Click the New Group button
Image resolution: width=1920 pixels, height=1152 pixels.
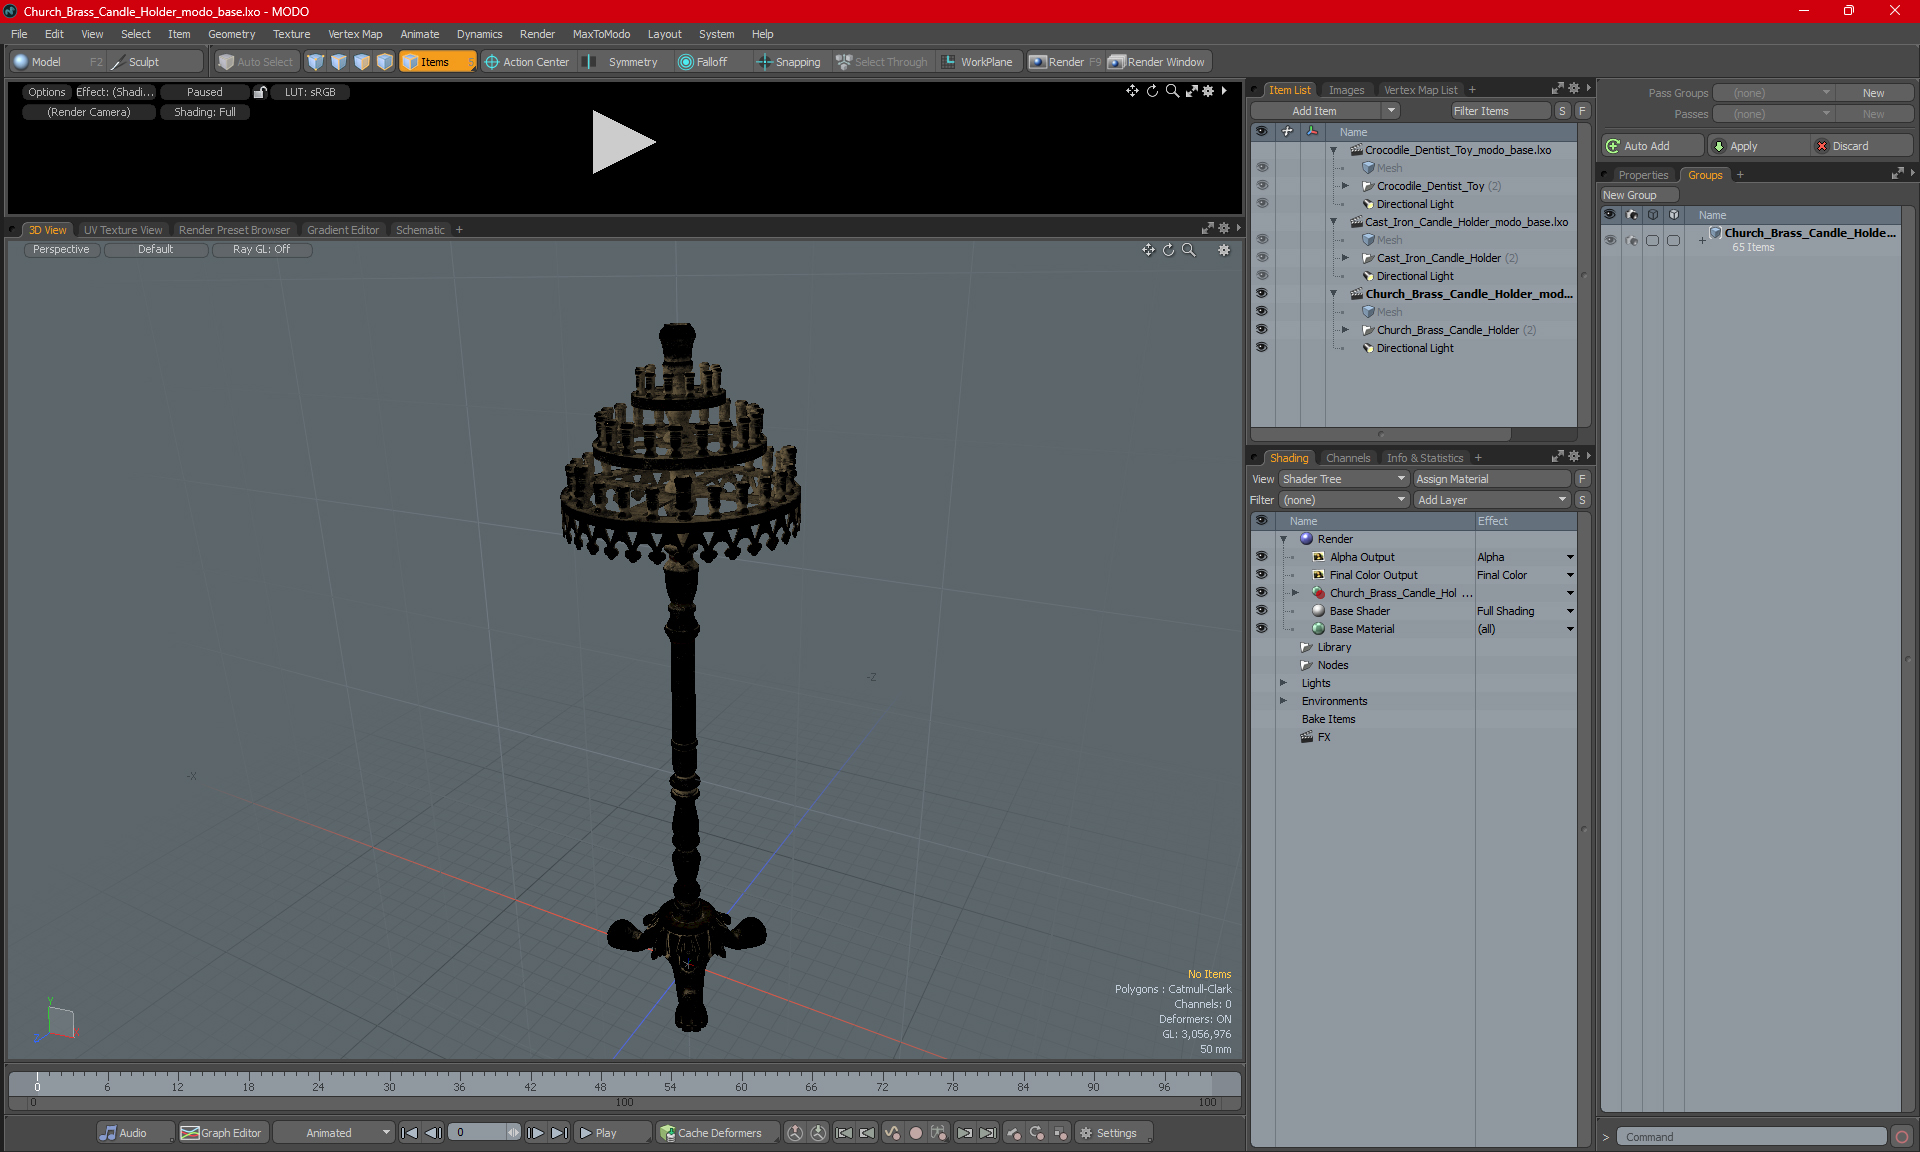coord(1638,195)
